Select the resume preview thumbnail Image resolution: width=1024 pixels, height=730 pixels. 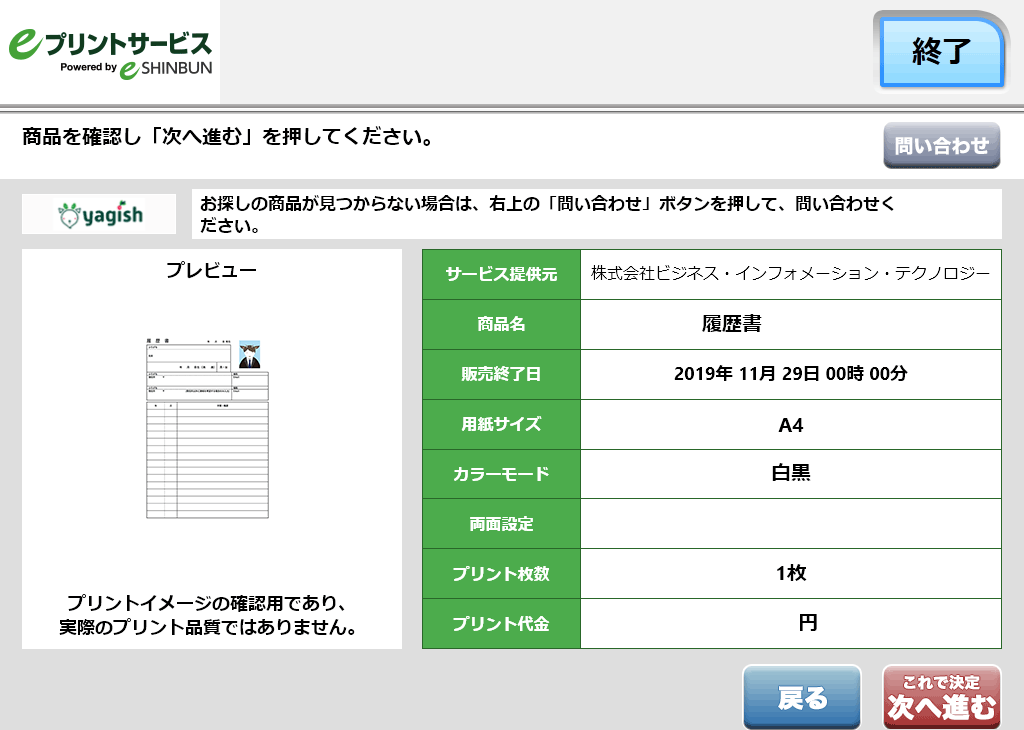pos(207,428)
